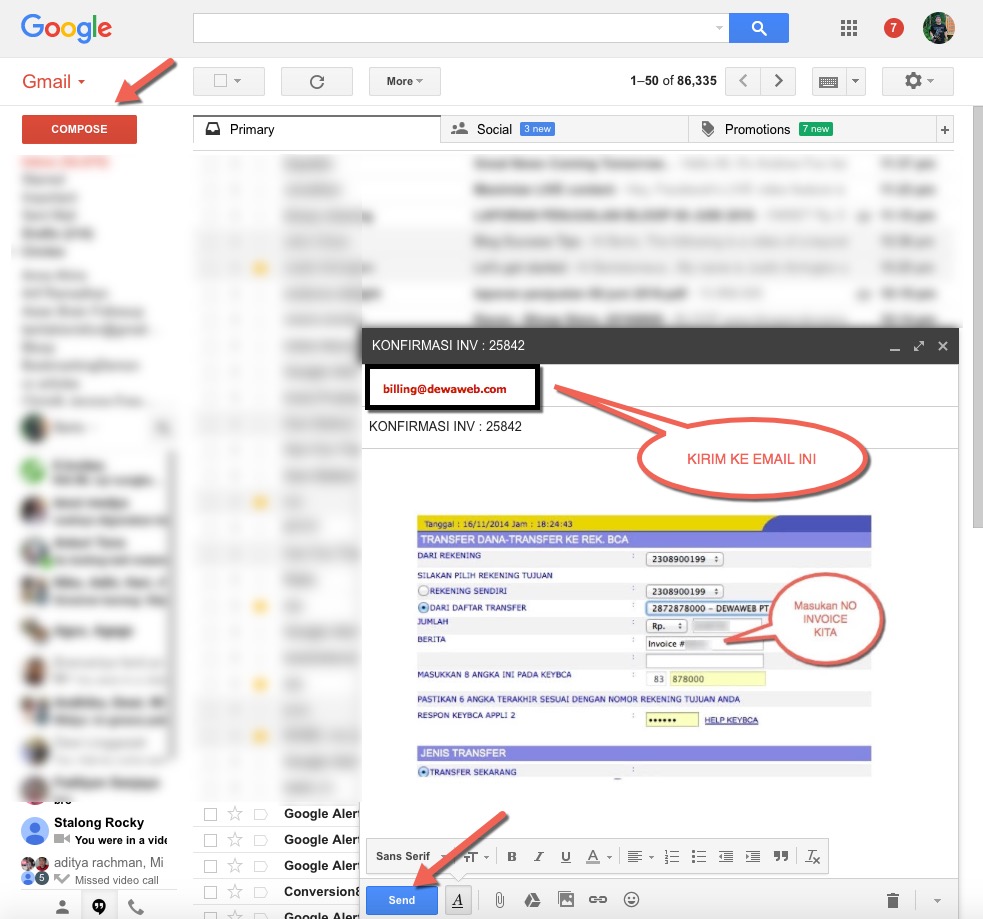This screenshot has width=983, height=919.
Task: Click the input tools keyboard icon
Action: [828, 81]
